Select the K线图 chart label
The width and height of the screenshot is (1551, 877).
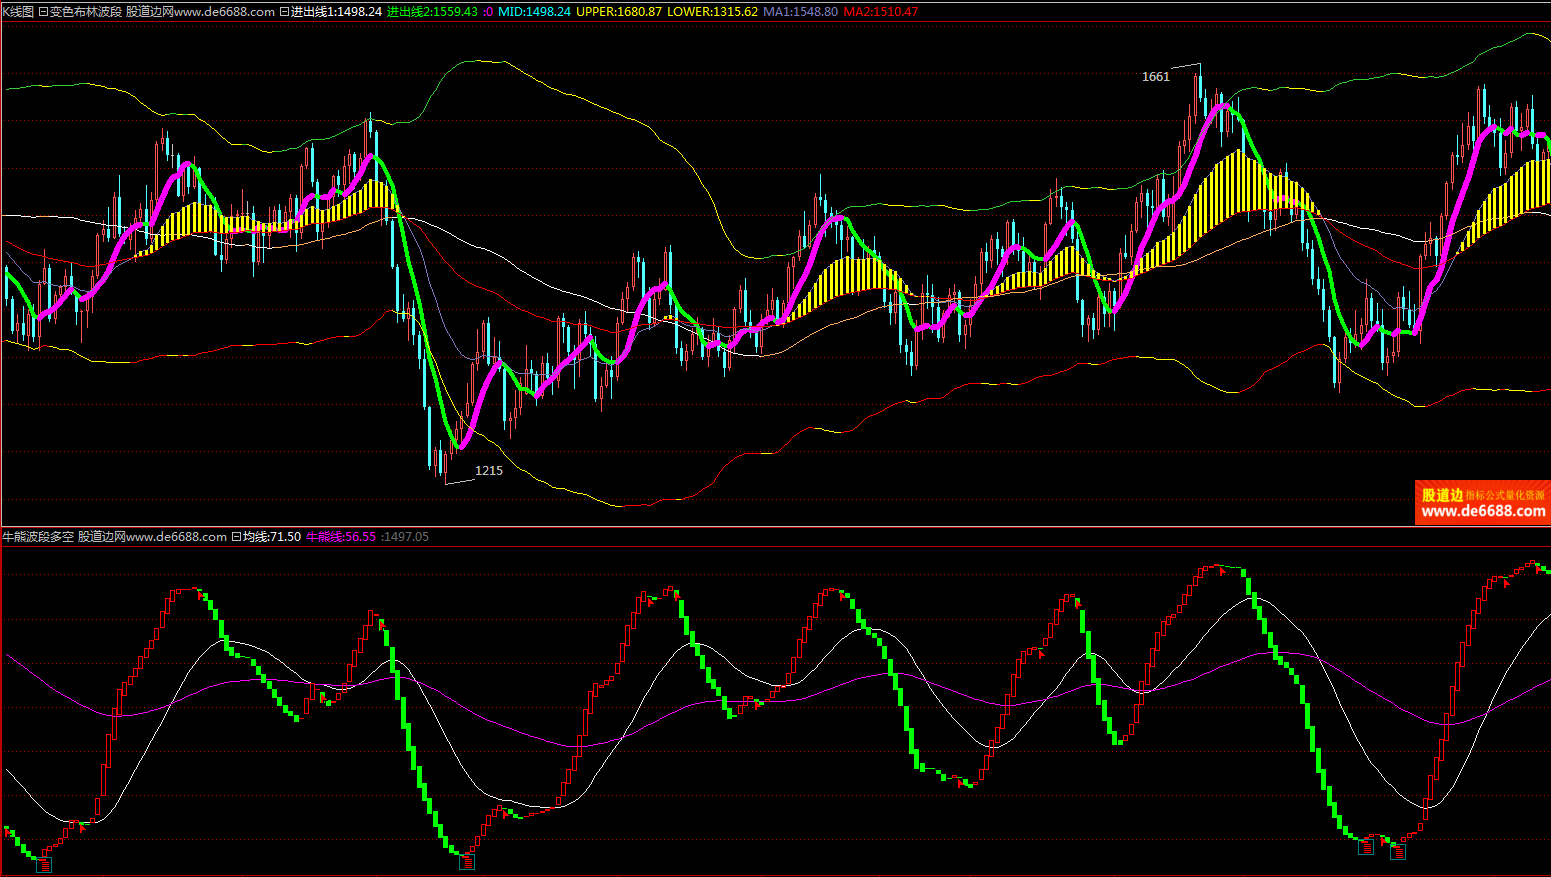[x=18, y=12]
